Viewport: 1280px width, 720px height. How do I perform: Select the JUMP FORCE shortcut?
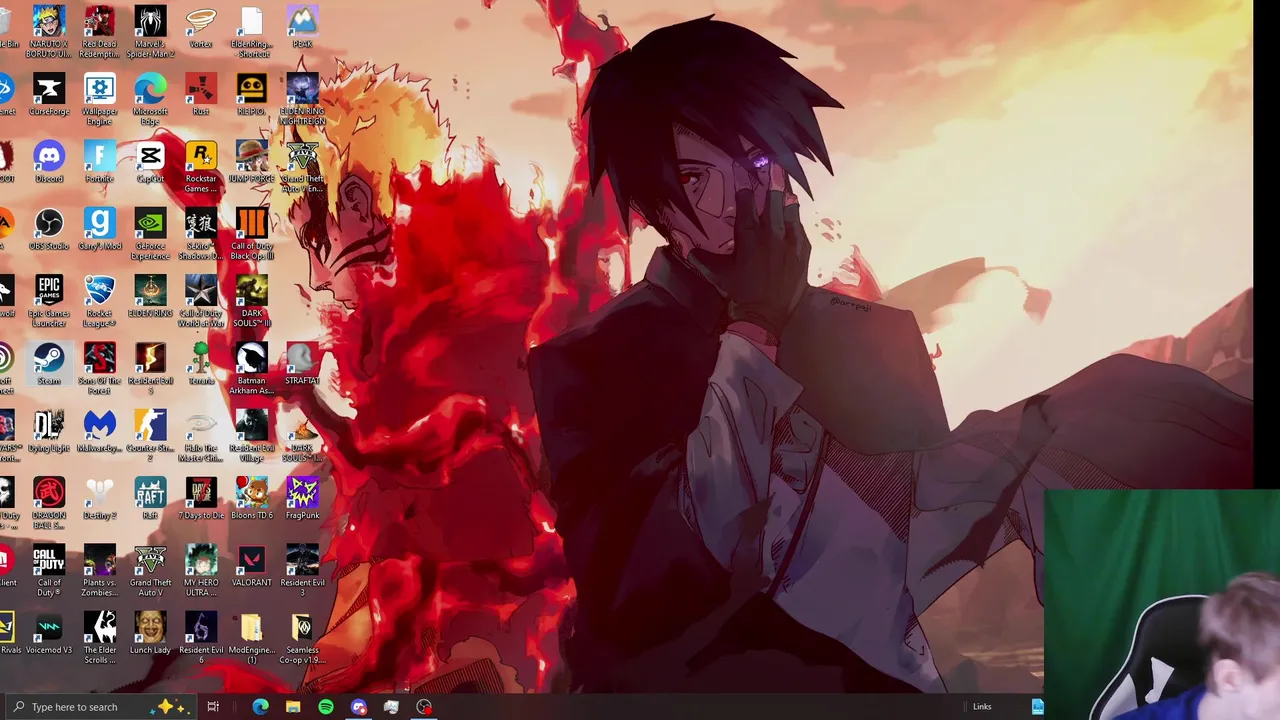click(251, 162)
